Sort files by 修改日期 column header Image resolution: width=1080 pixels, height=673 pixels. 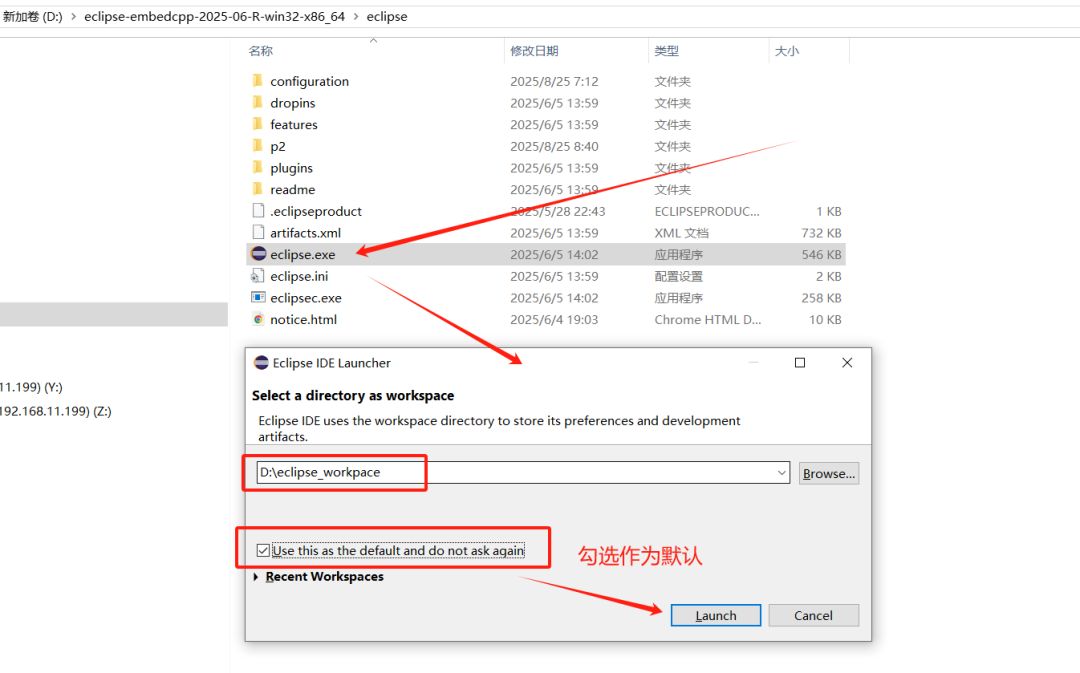click(x=534, y=51)
